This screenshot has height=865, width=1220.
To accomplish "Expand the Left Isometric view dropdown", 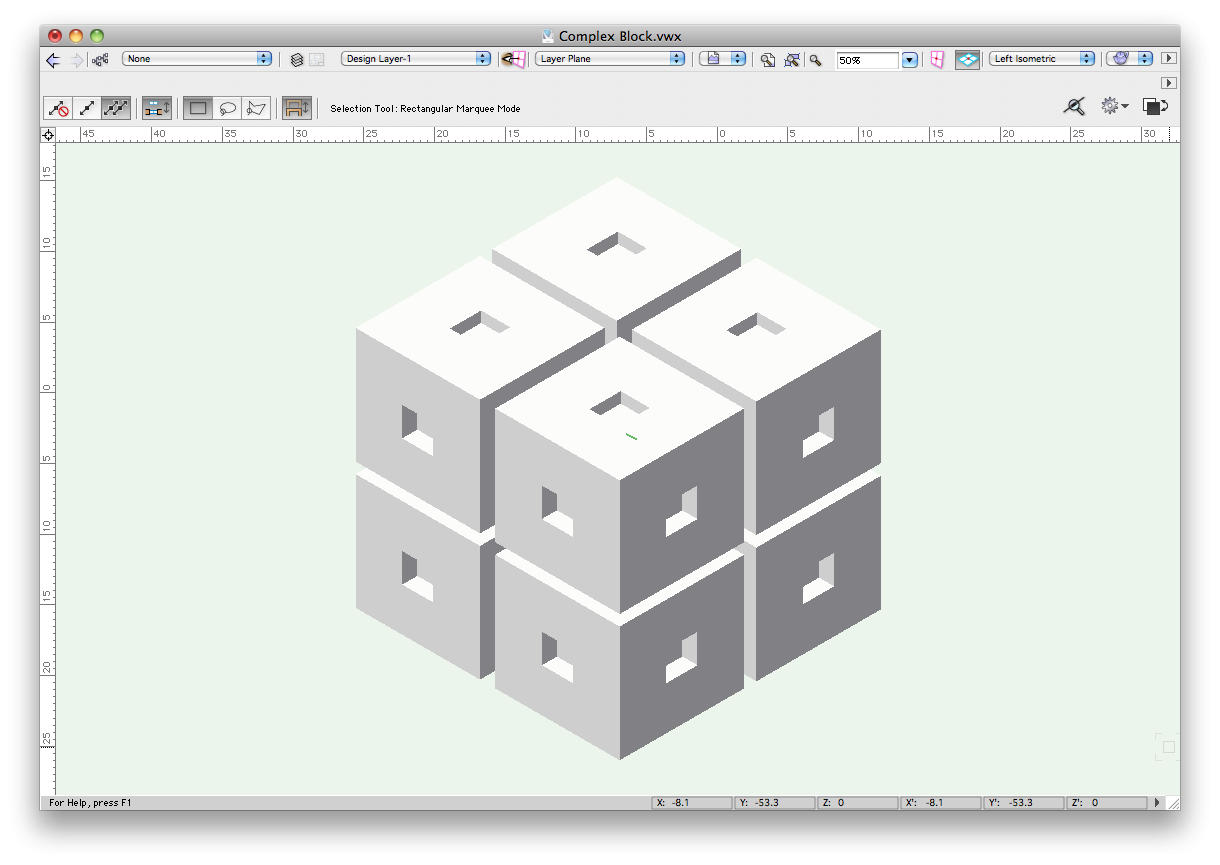I will 1043,59.
